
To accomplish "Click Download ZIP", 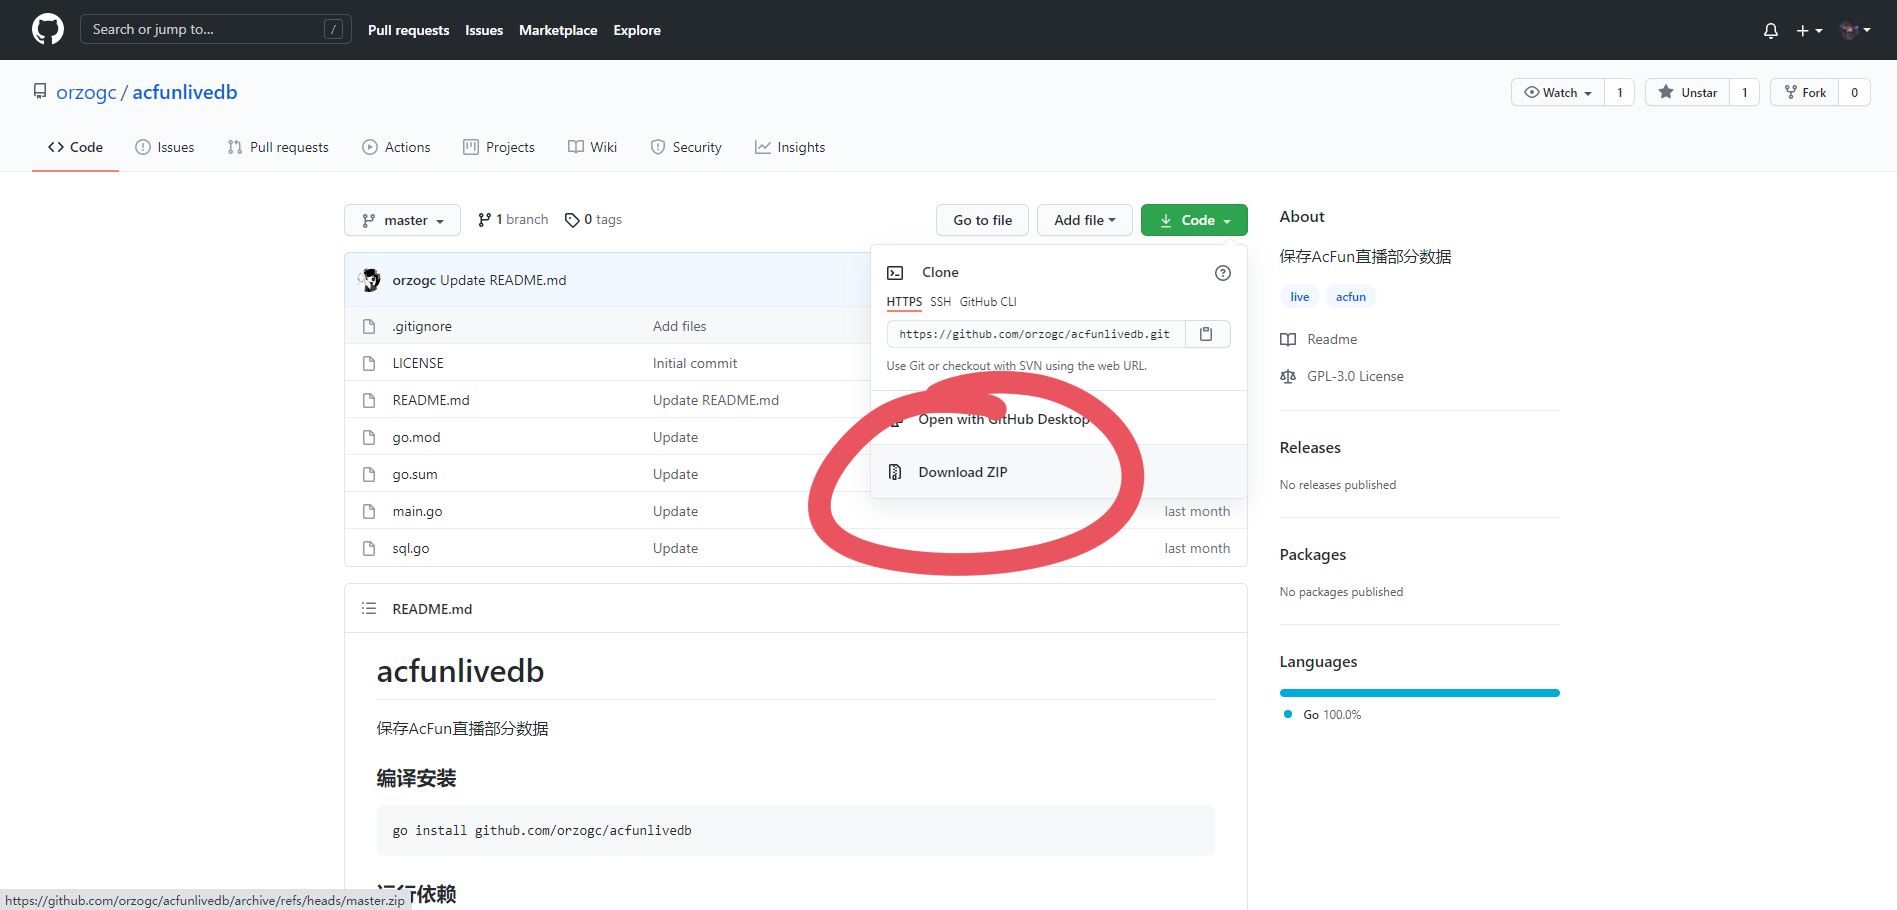I will click(x=1059, y=472).
